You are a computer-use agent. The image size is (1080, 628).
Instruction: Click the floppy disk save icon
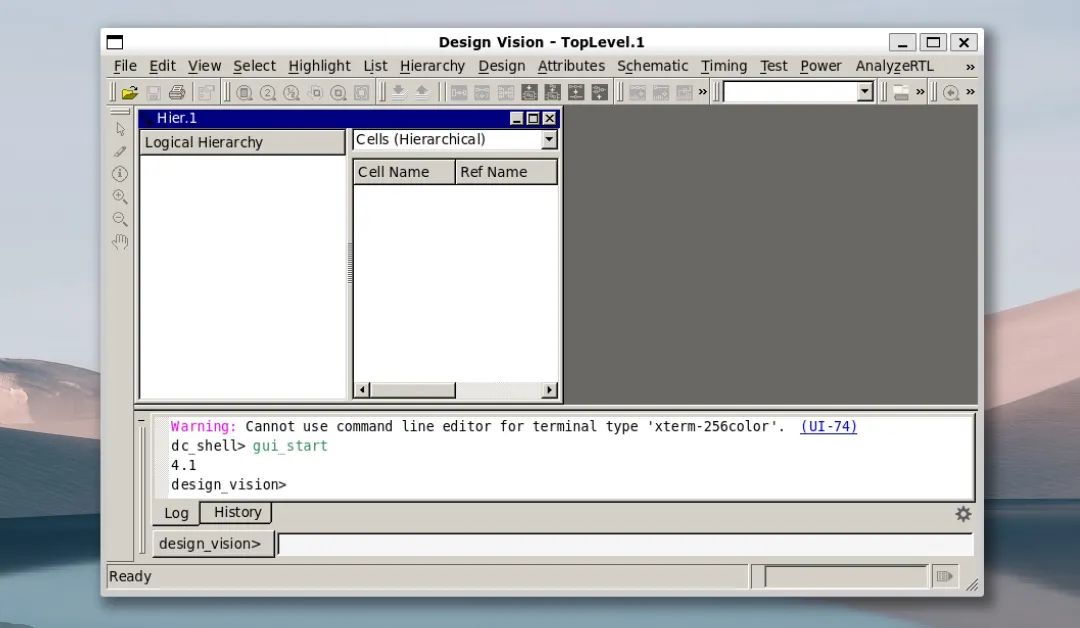pyautogui.click(x=154, y=92)
